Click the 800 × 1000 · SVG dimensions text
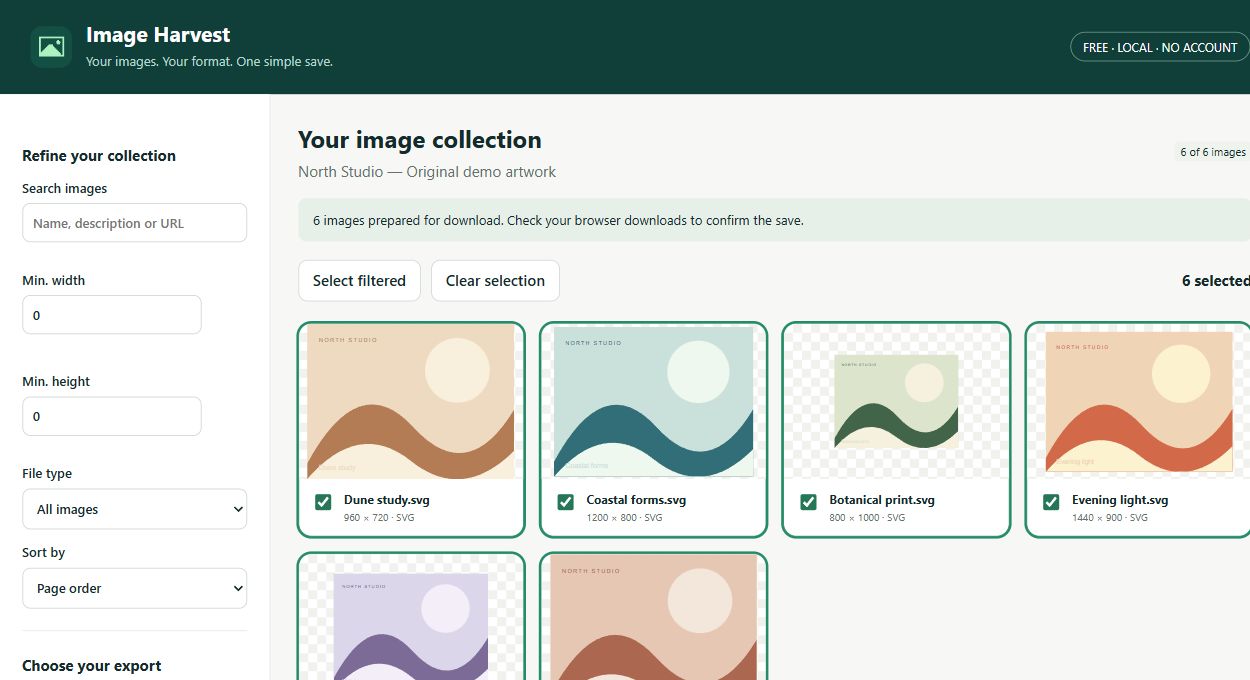 pyautogui.click(x=867, y=518)
